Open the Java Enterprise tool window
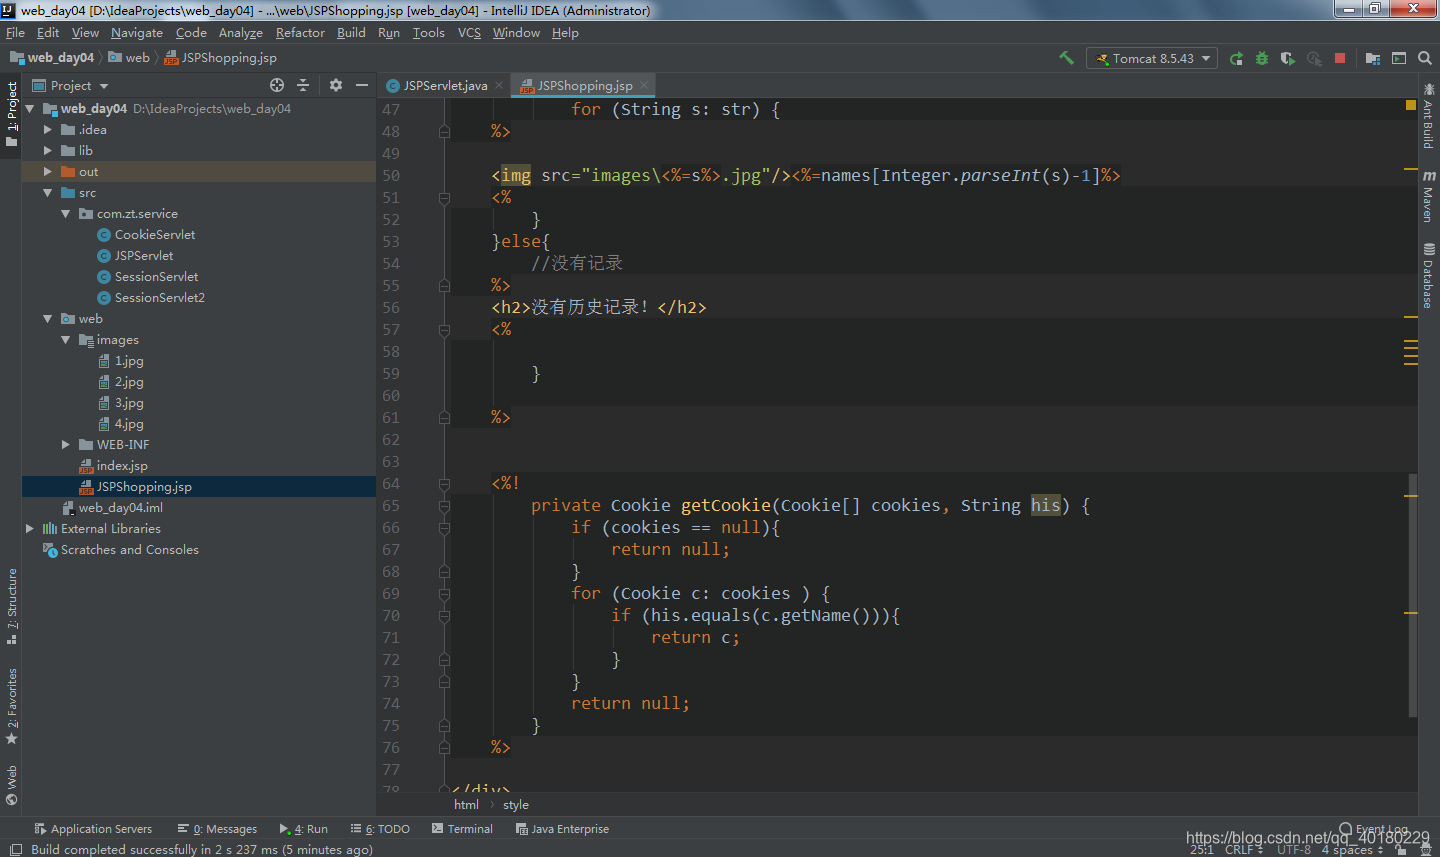Screen dimensions: 1440x857 562,828
